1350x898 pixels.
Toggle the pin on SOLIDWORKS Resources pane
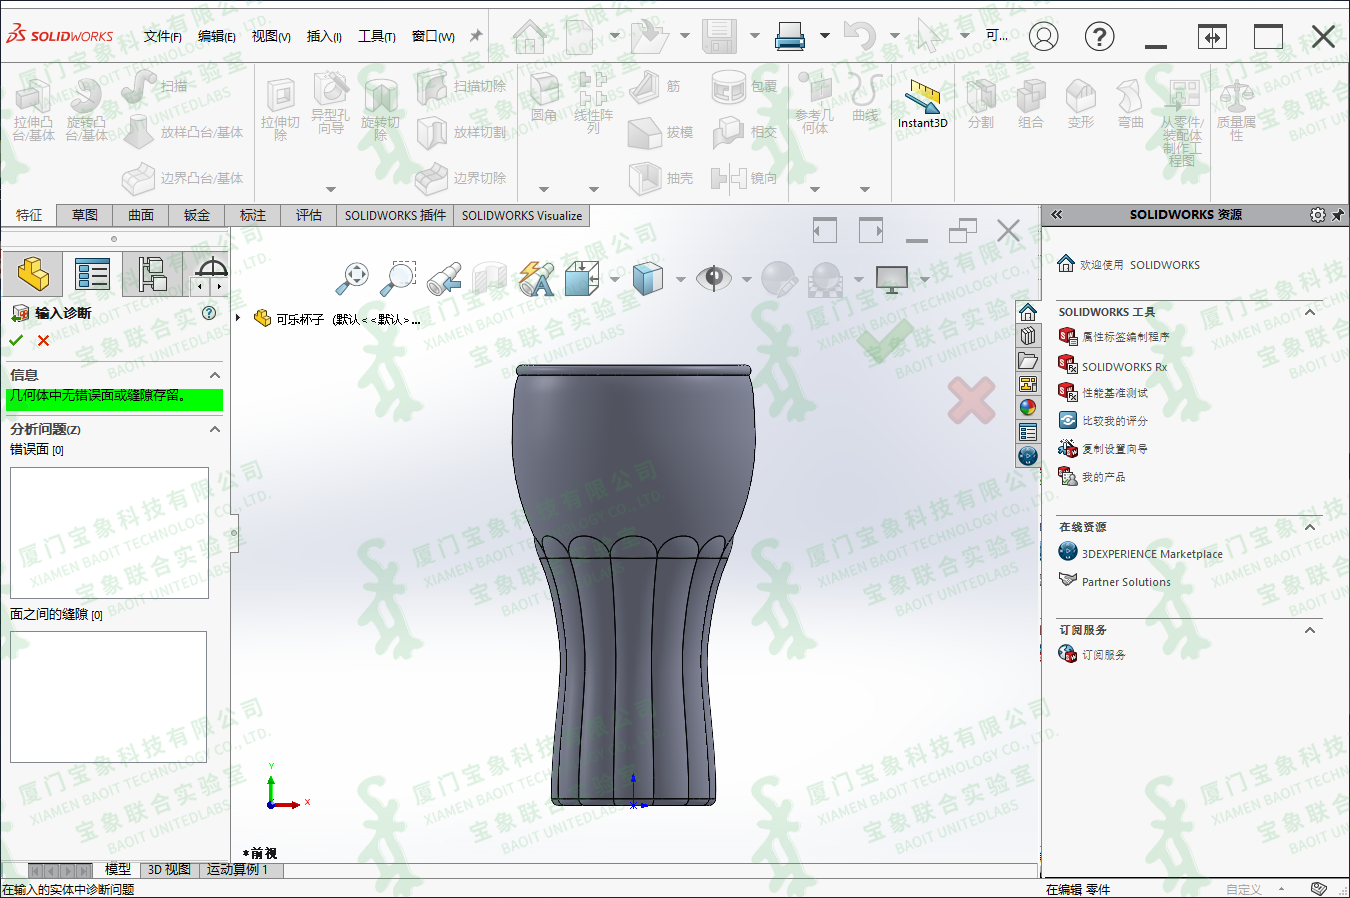click(1338, 215)
